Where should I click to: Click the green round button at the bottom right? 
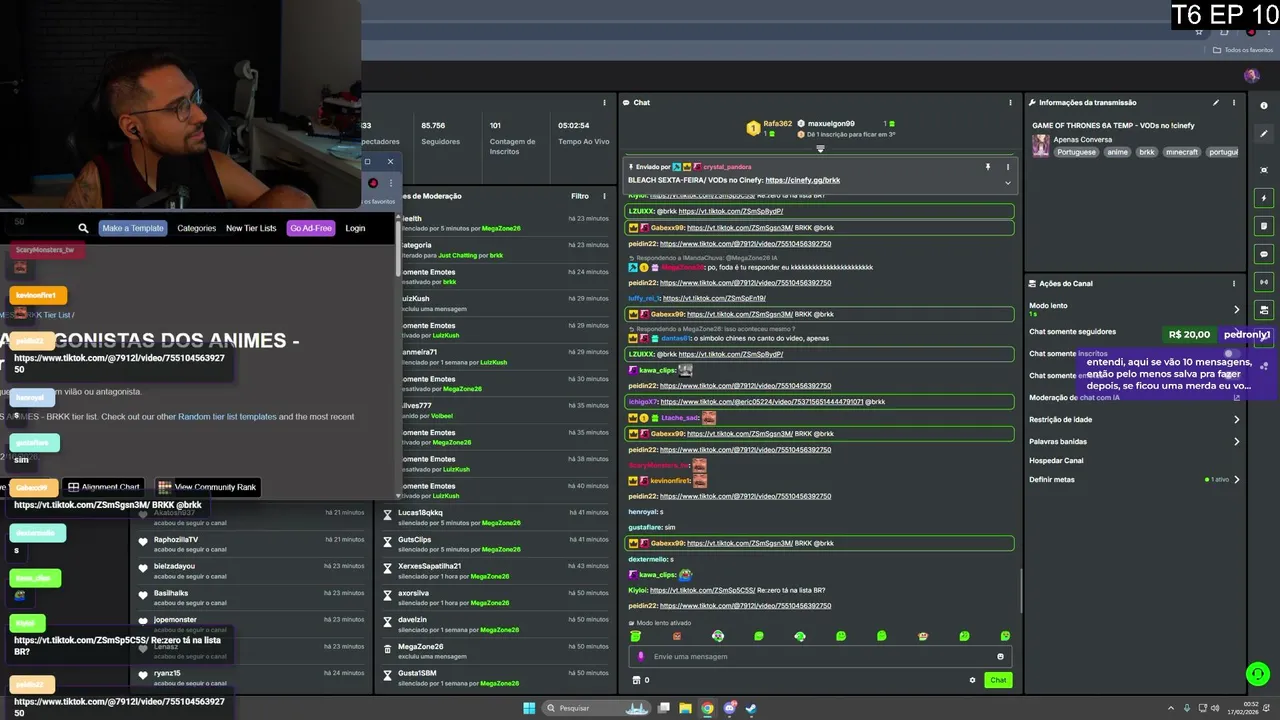[x=1257, y=674]
